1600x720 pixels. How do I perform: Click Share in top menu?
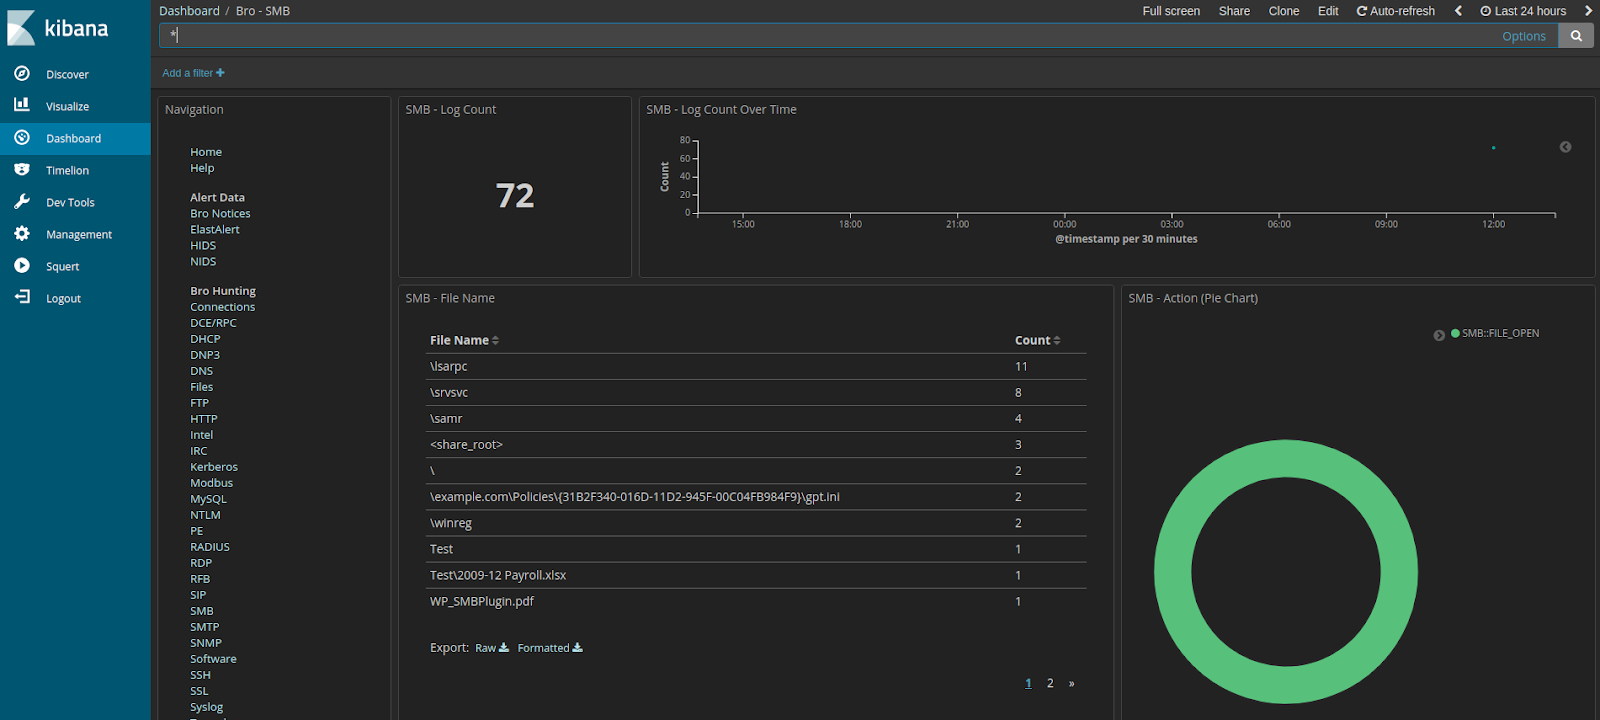[x=1234, y=11]
